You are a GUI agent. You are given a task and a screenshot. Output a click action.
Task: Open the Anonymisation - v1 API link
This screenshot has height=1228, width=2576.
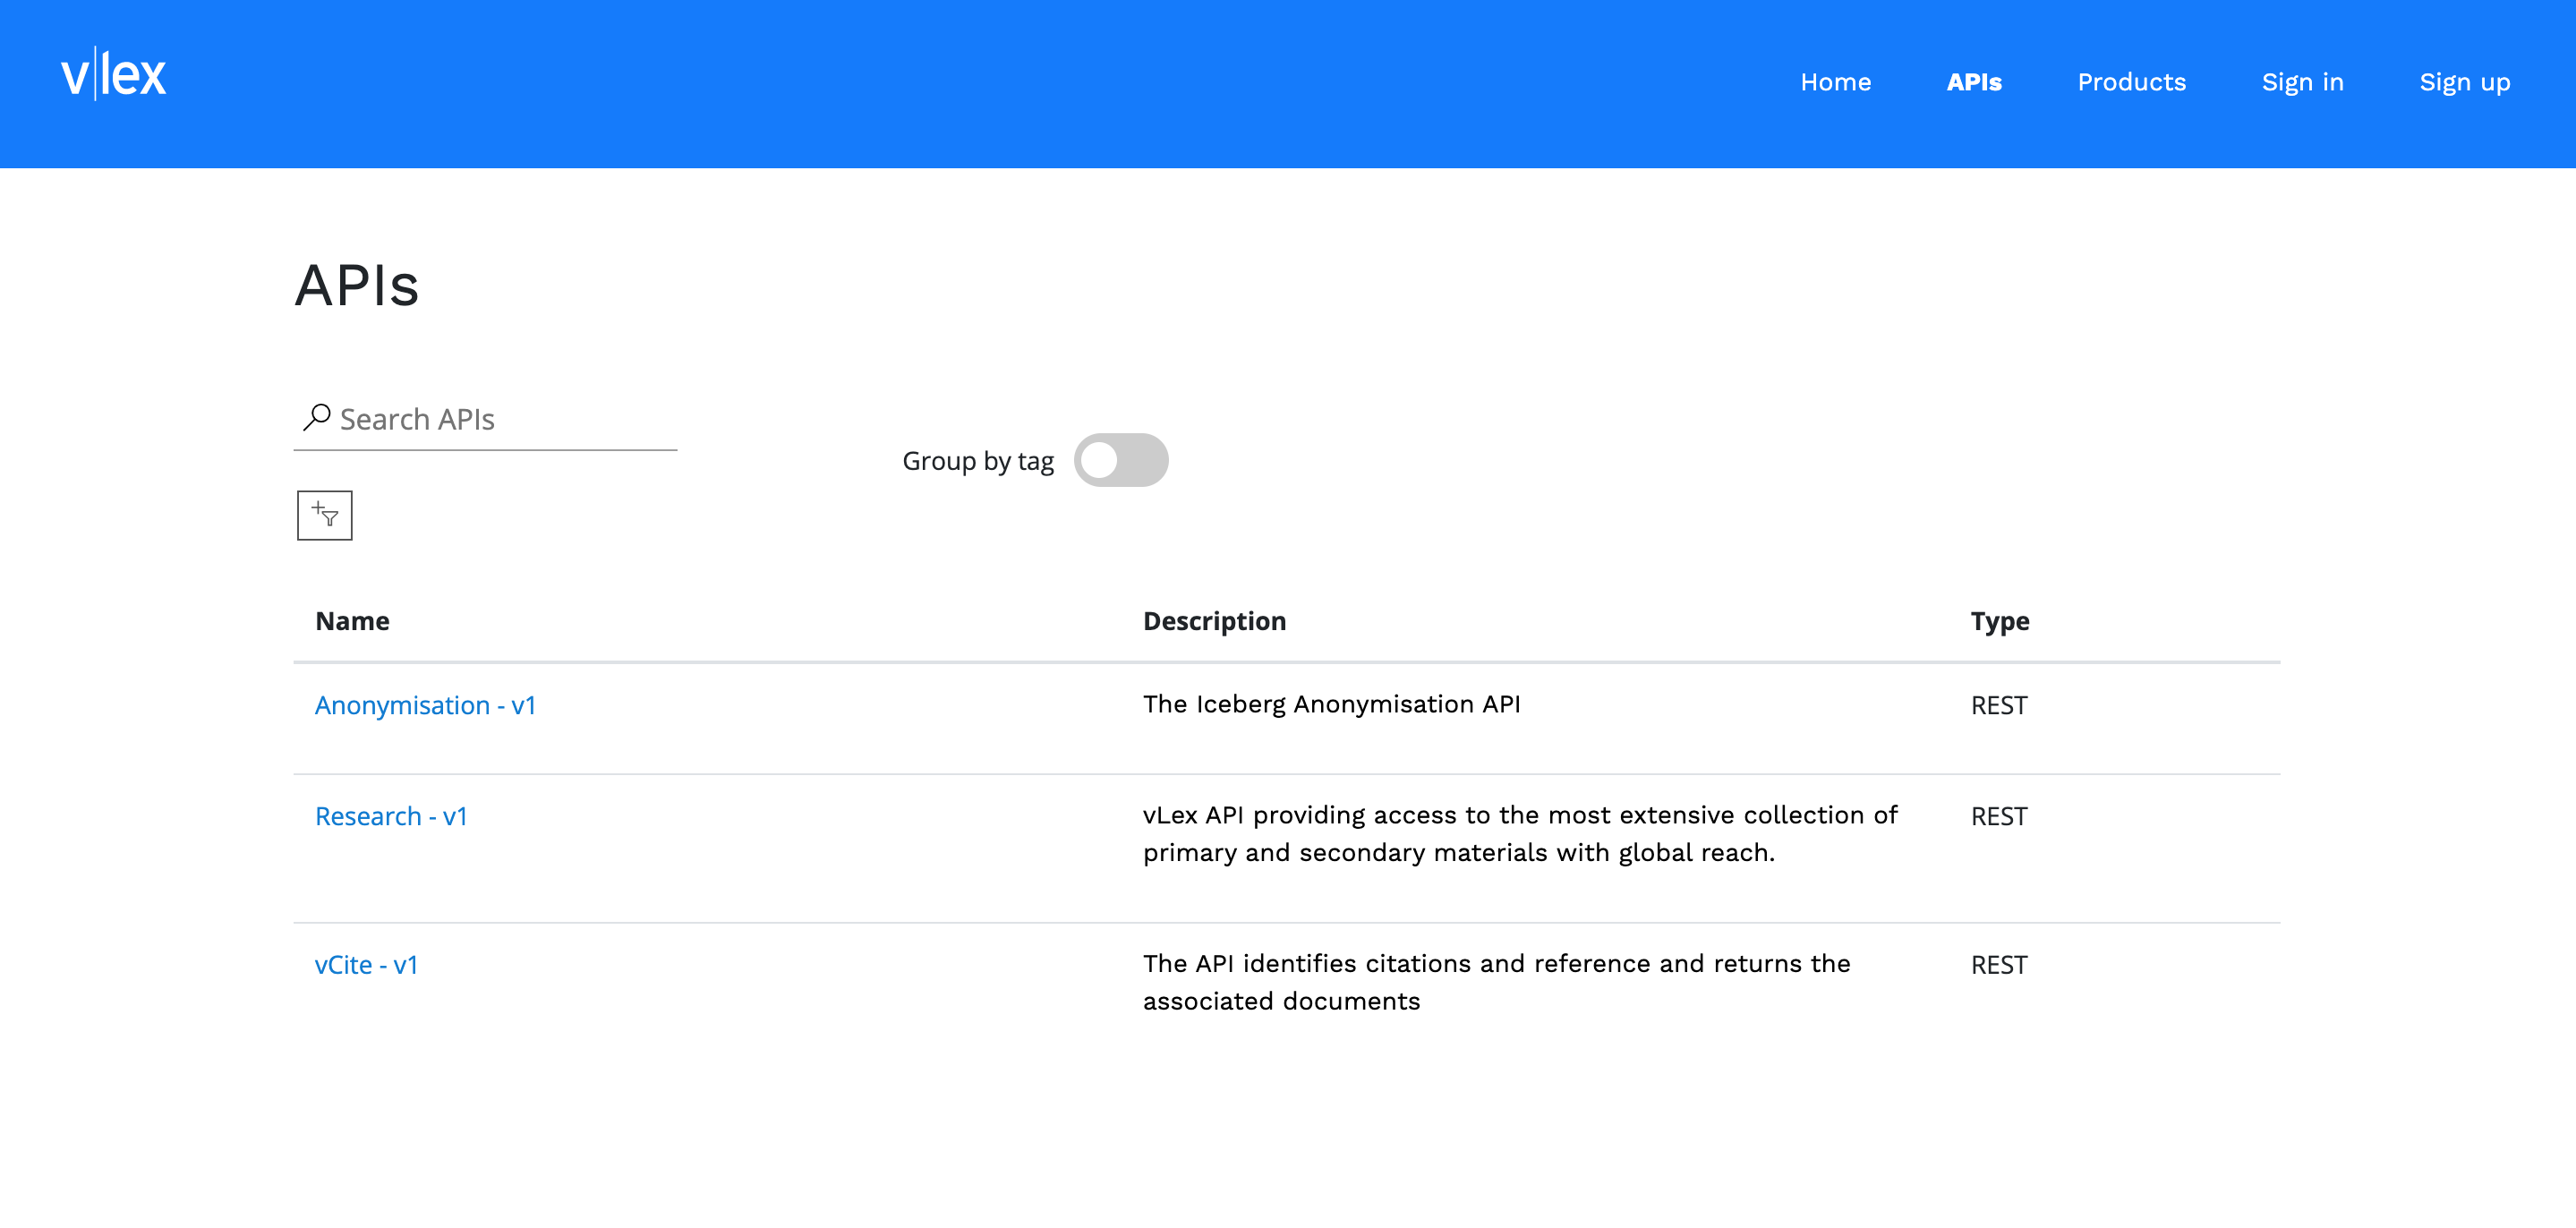tap(425, 705)
